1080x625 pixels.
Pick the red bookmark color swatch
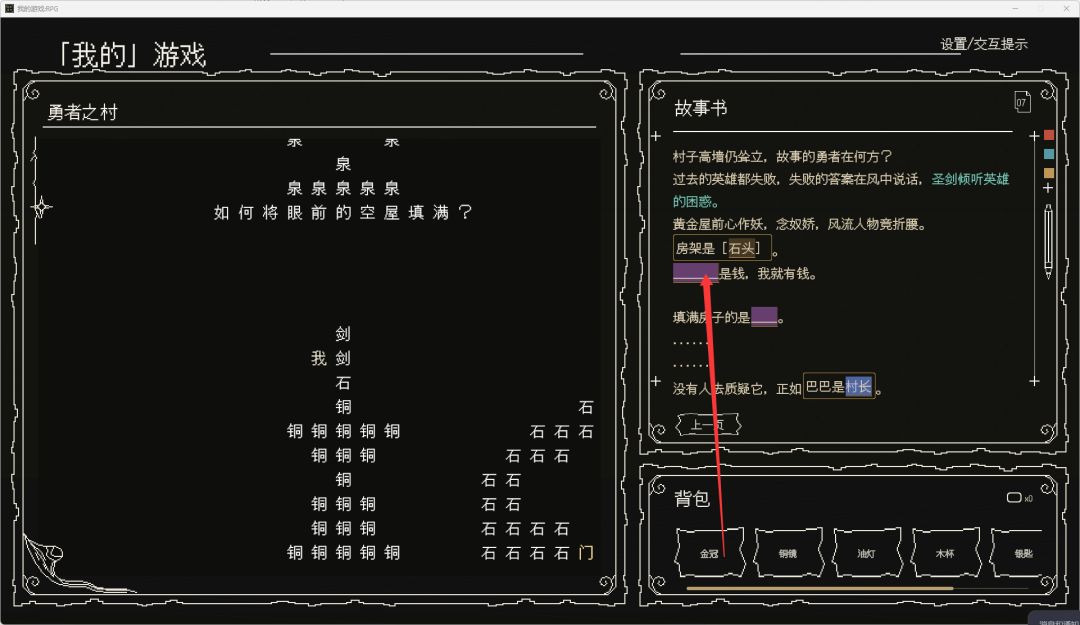[x=1049, y=135]
